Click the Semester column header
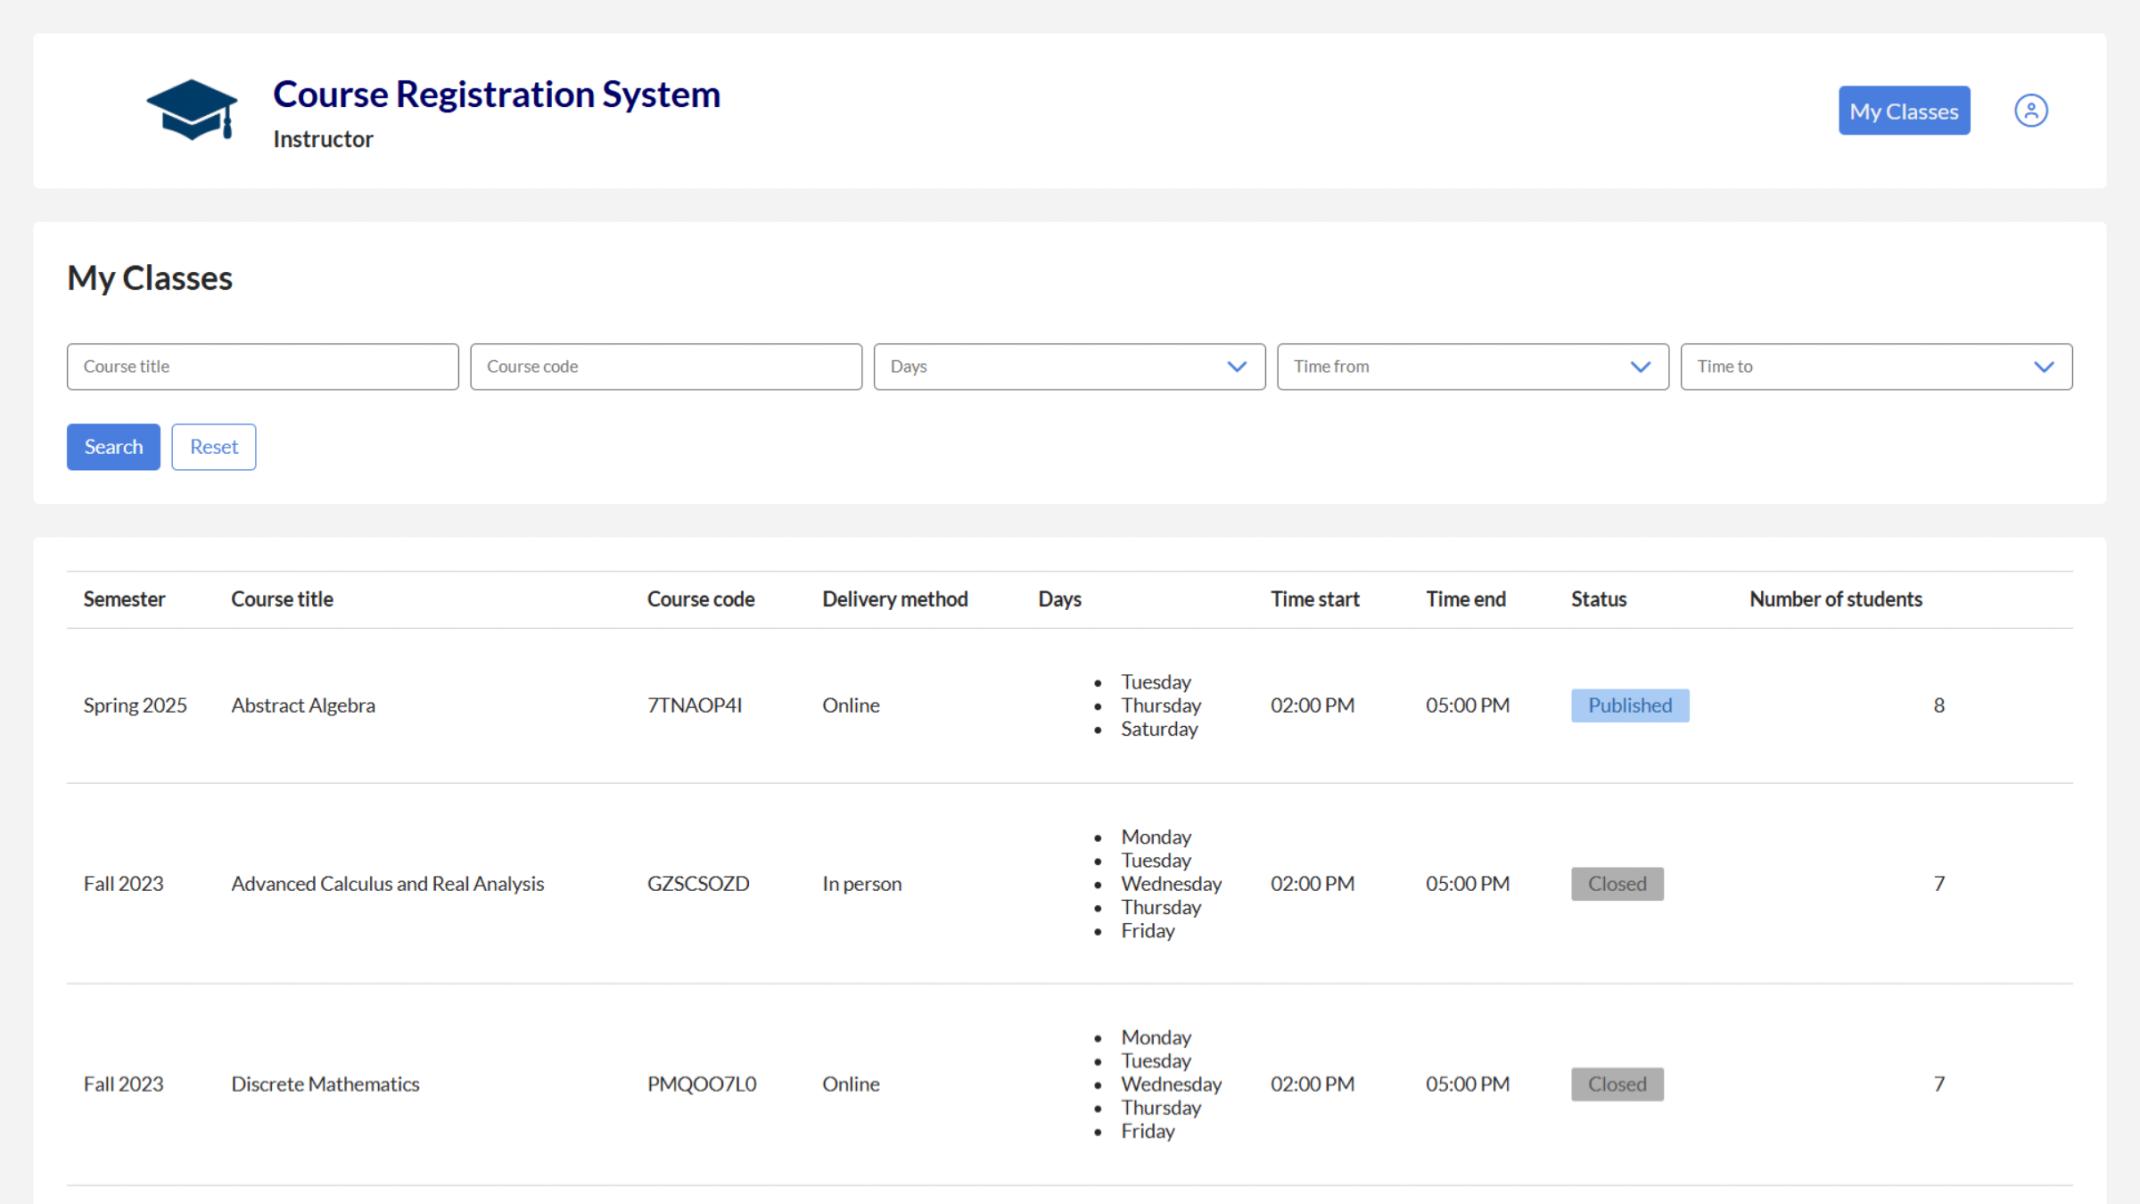This screenshot has width=2140, height=1204. coord(124,599)
